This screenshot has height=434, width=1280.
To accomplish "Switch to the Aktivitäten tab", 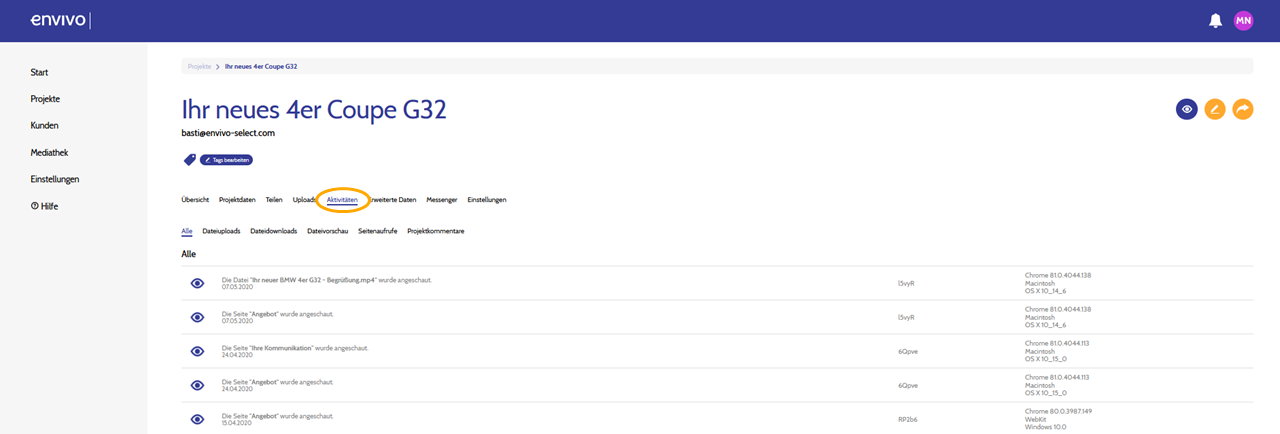I will 342,200.
